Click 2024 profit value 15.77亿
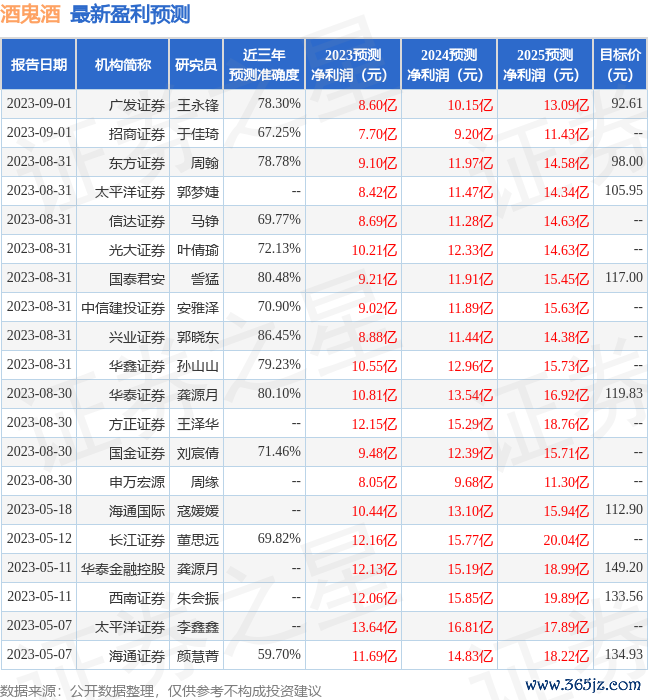648x700 pixels. 470,540
